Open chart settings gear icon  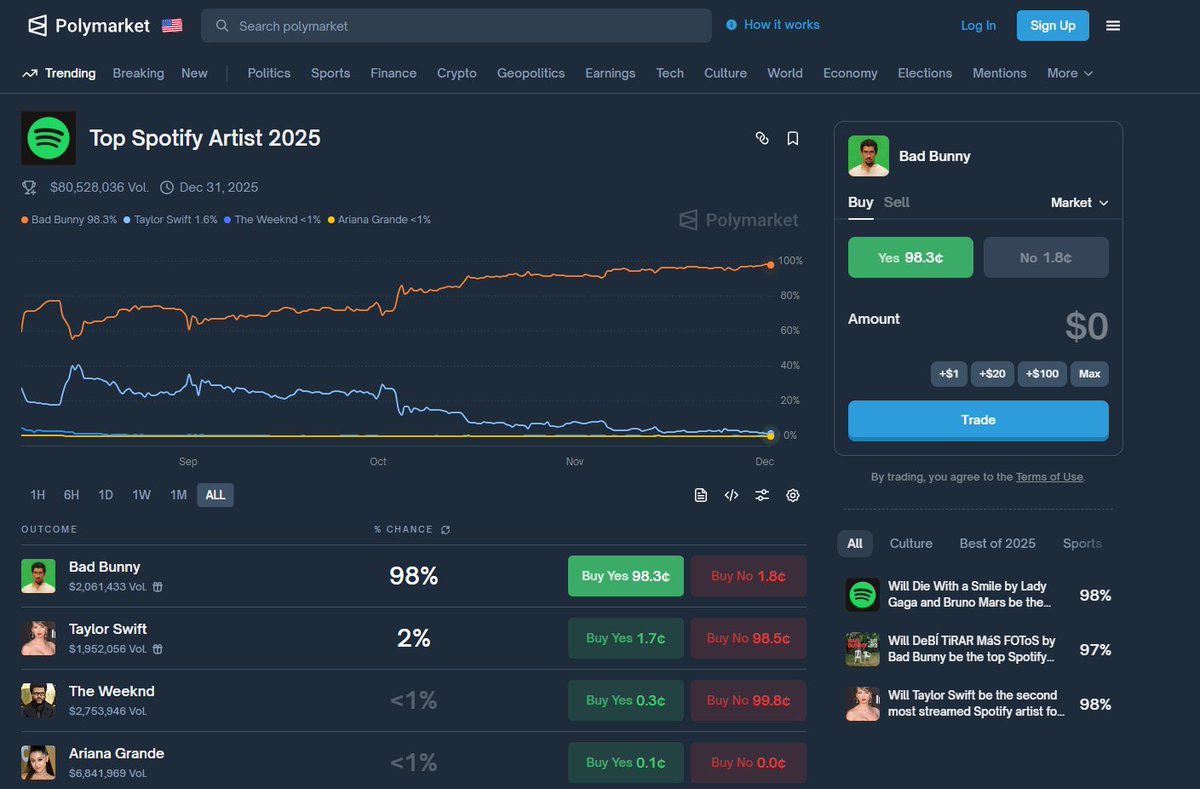[793, 495]
